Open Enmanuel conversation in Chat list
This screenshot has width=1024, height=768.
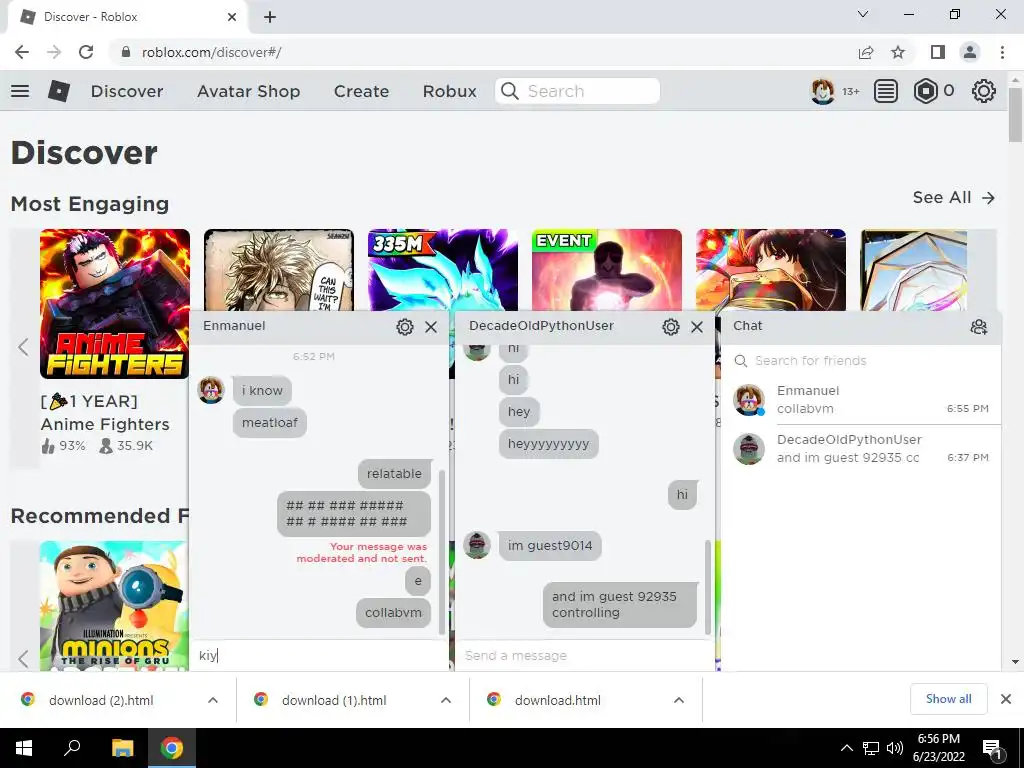tap(861, 400)
